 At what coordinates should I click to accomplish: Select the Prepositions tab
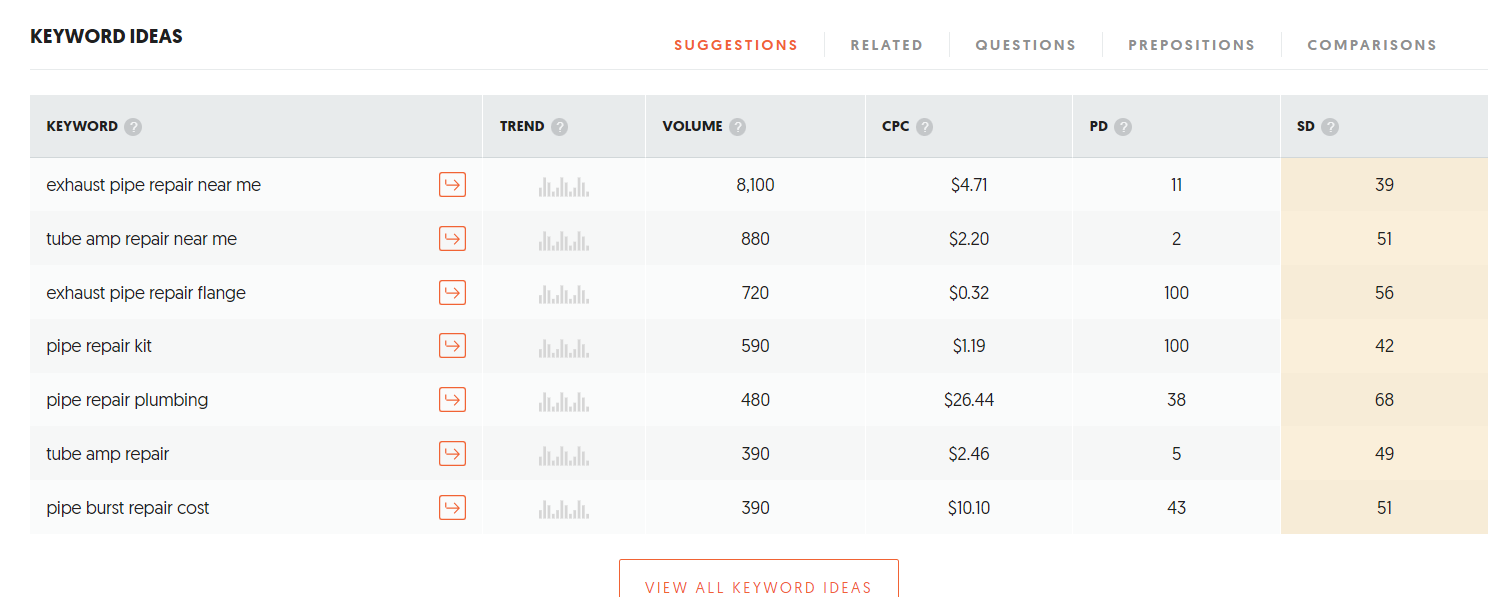[x=1191, y=45]
